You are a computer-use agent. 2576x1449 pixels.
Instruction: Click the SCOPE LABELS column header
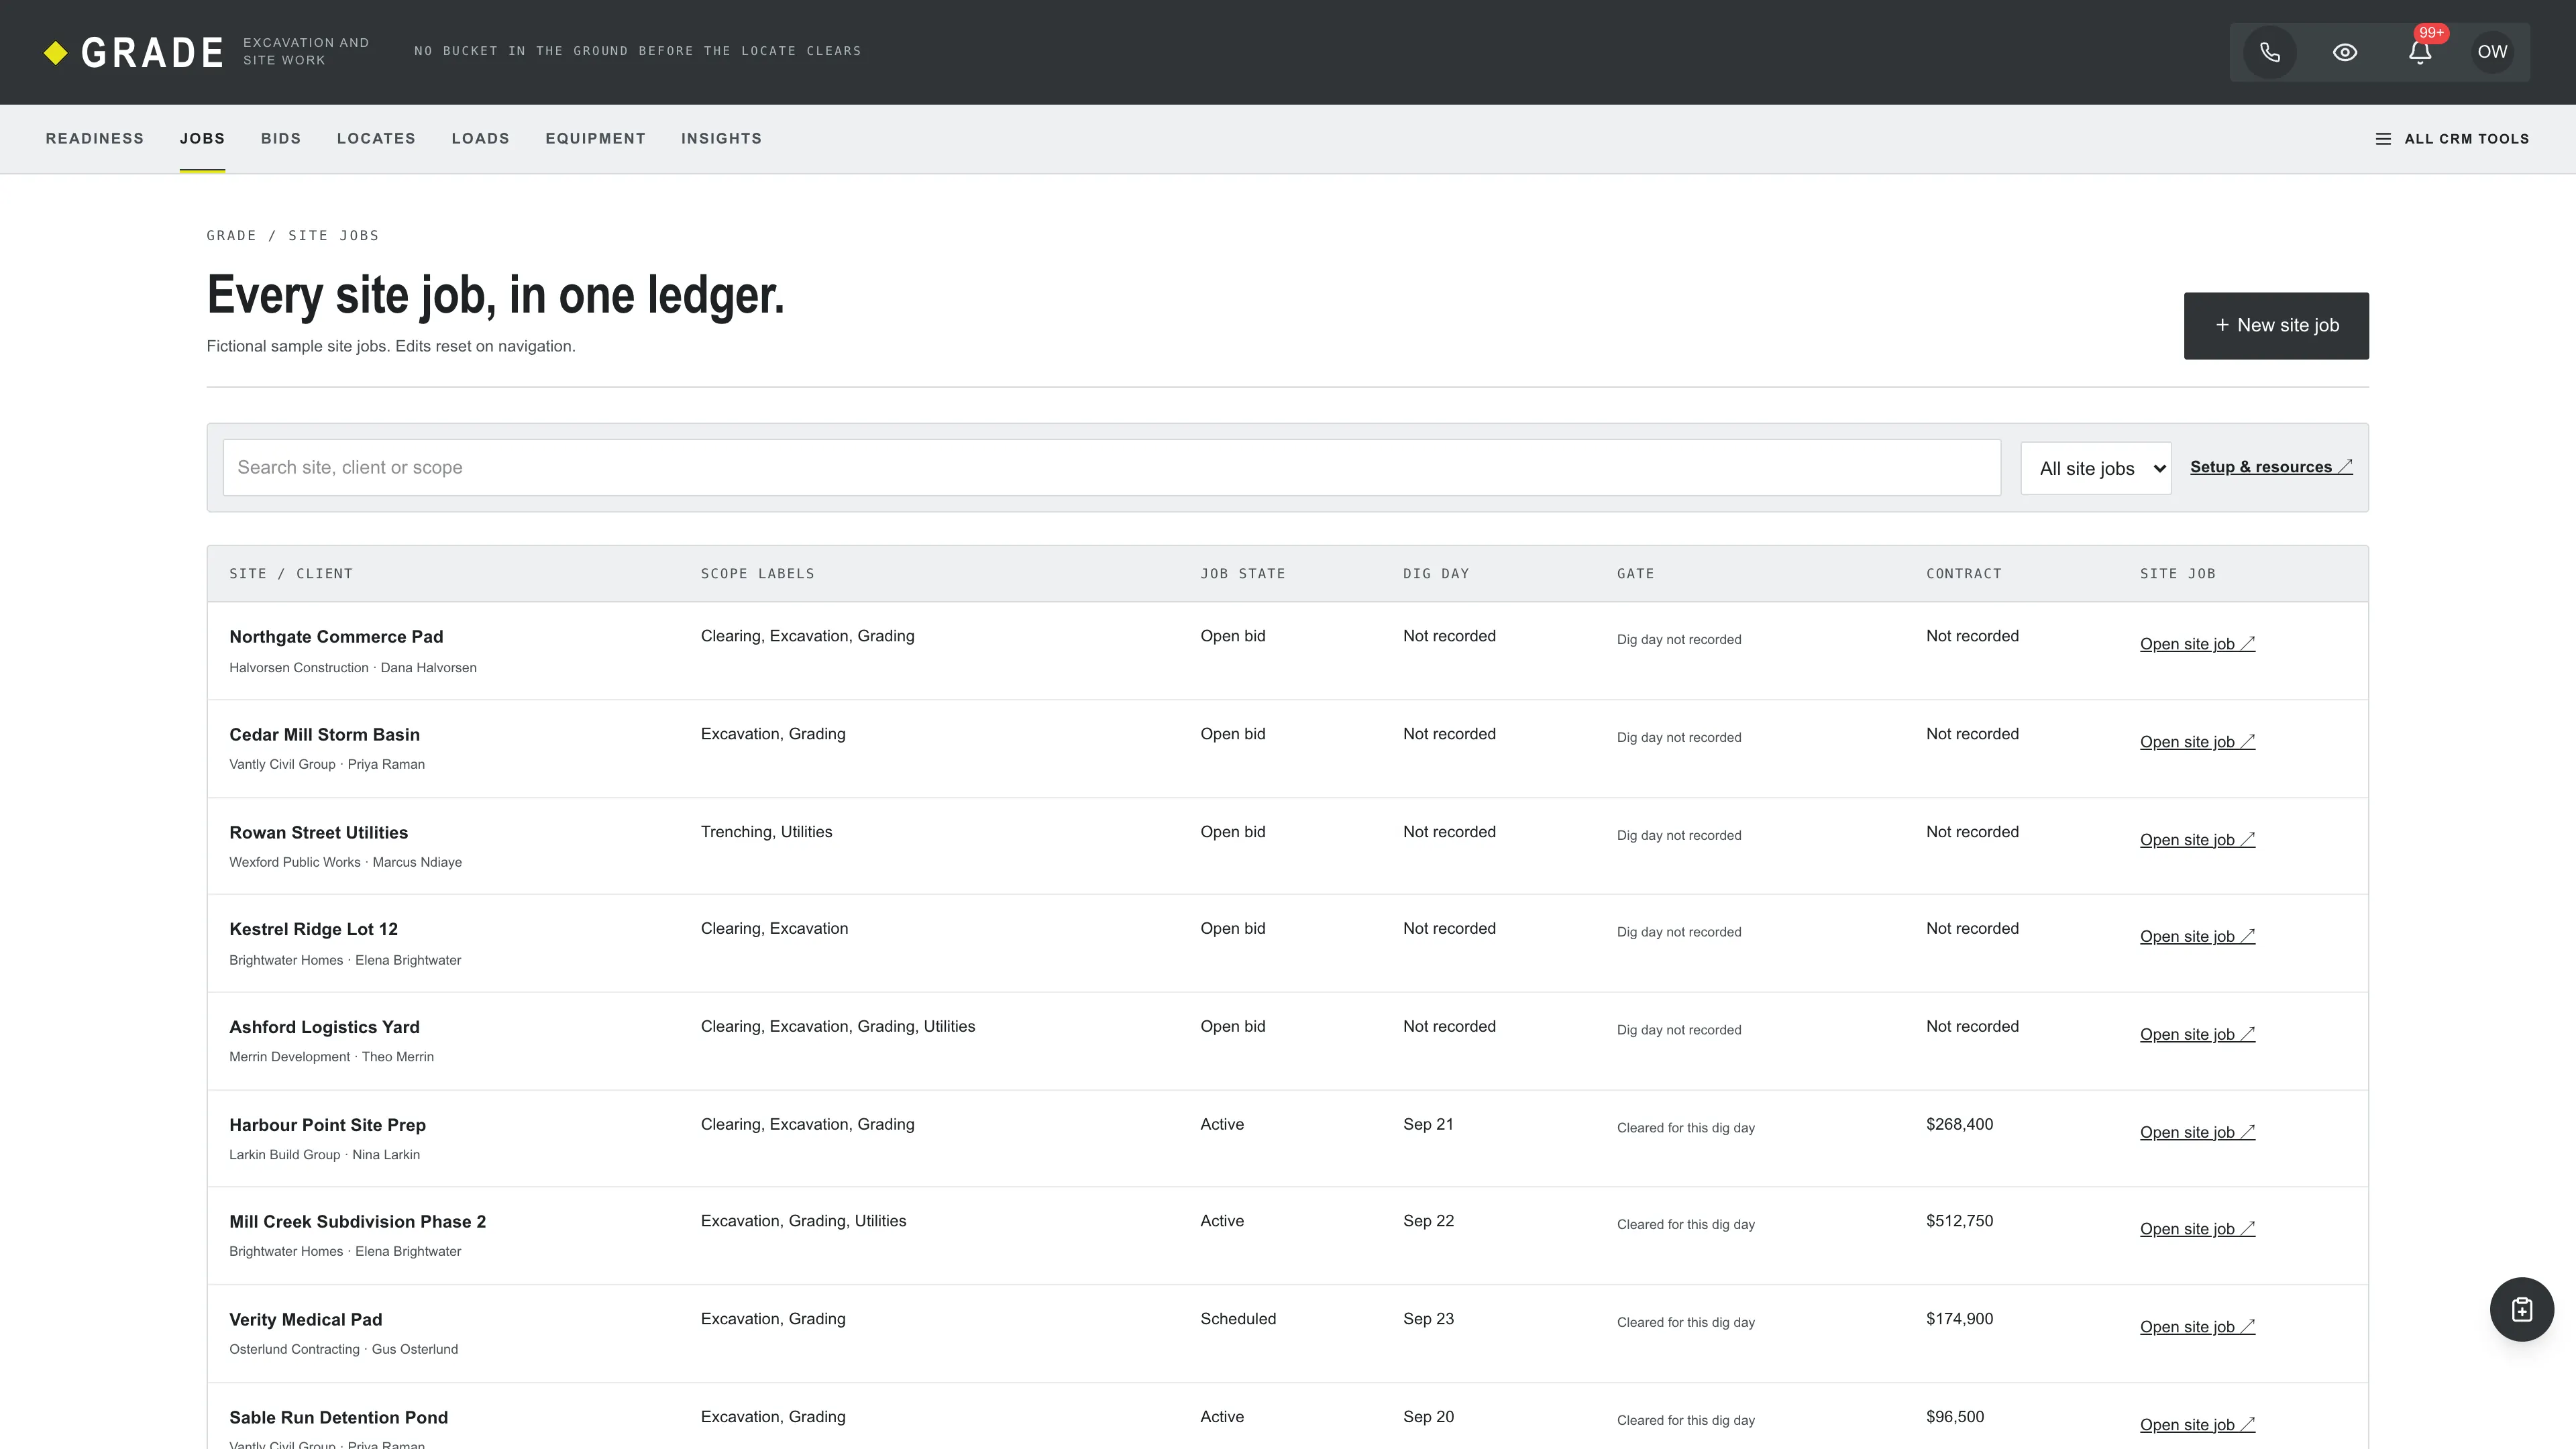757,574
